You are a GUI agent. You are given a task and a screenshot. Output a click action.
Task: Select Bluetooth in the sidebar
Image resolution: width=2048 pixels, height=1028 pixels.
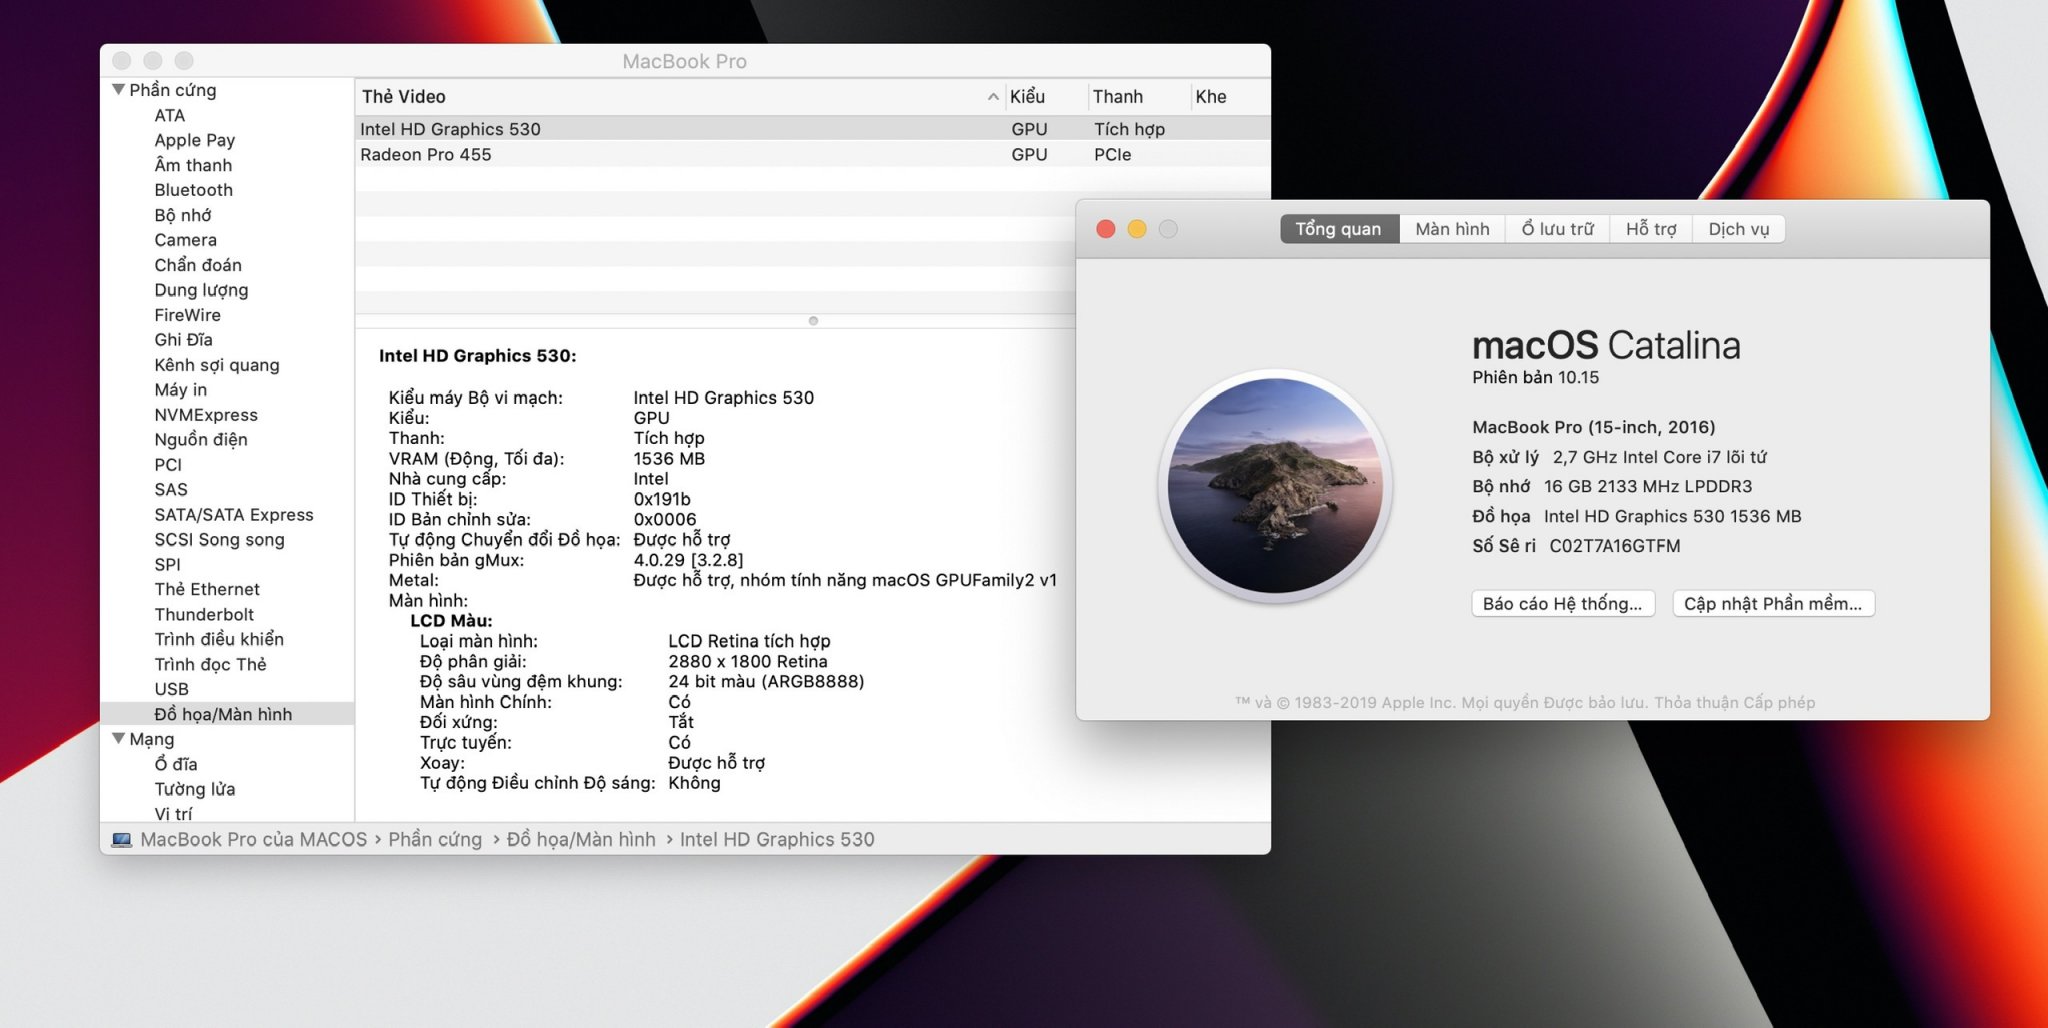(193, 190)
